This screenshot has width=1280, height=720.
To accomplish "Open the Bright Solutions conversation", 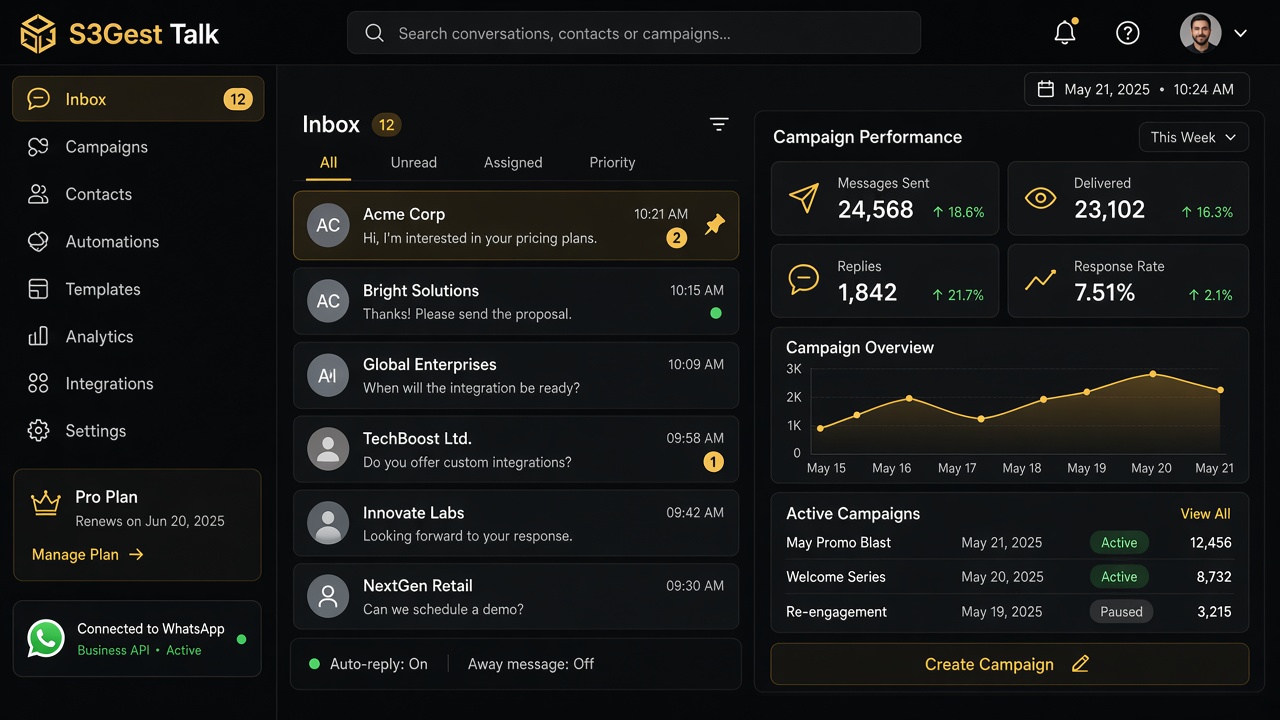I will (x=516, y=301).
